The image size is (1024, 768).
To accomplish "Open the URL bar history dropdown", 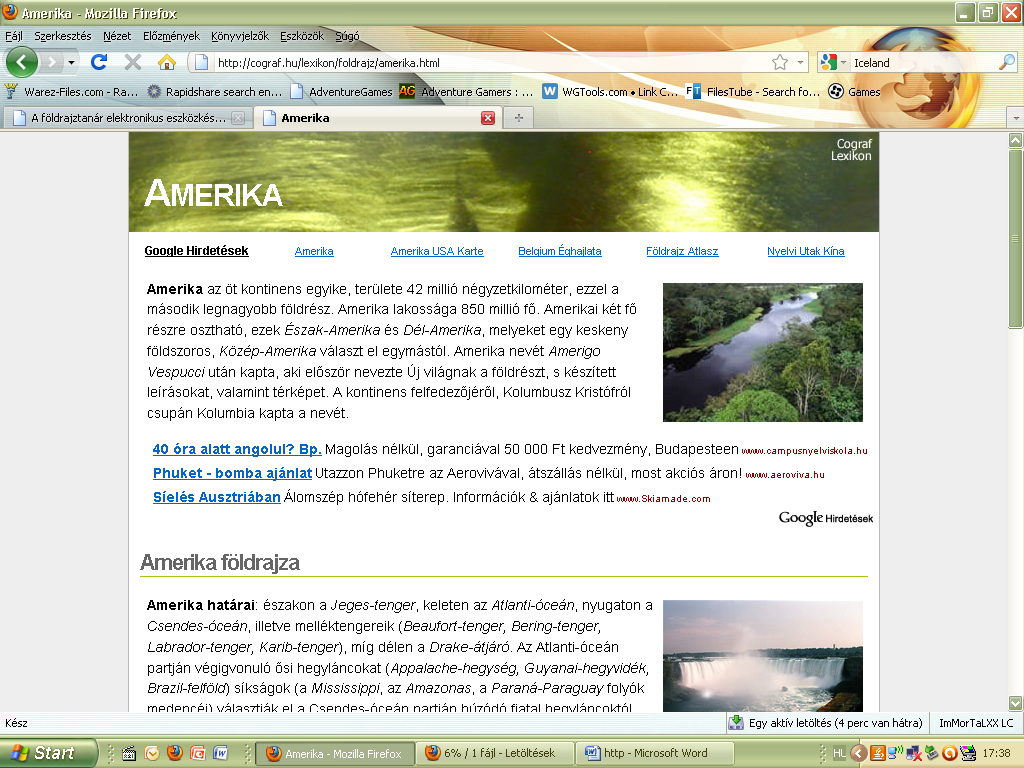I will (x=800, y=63).
